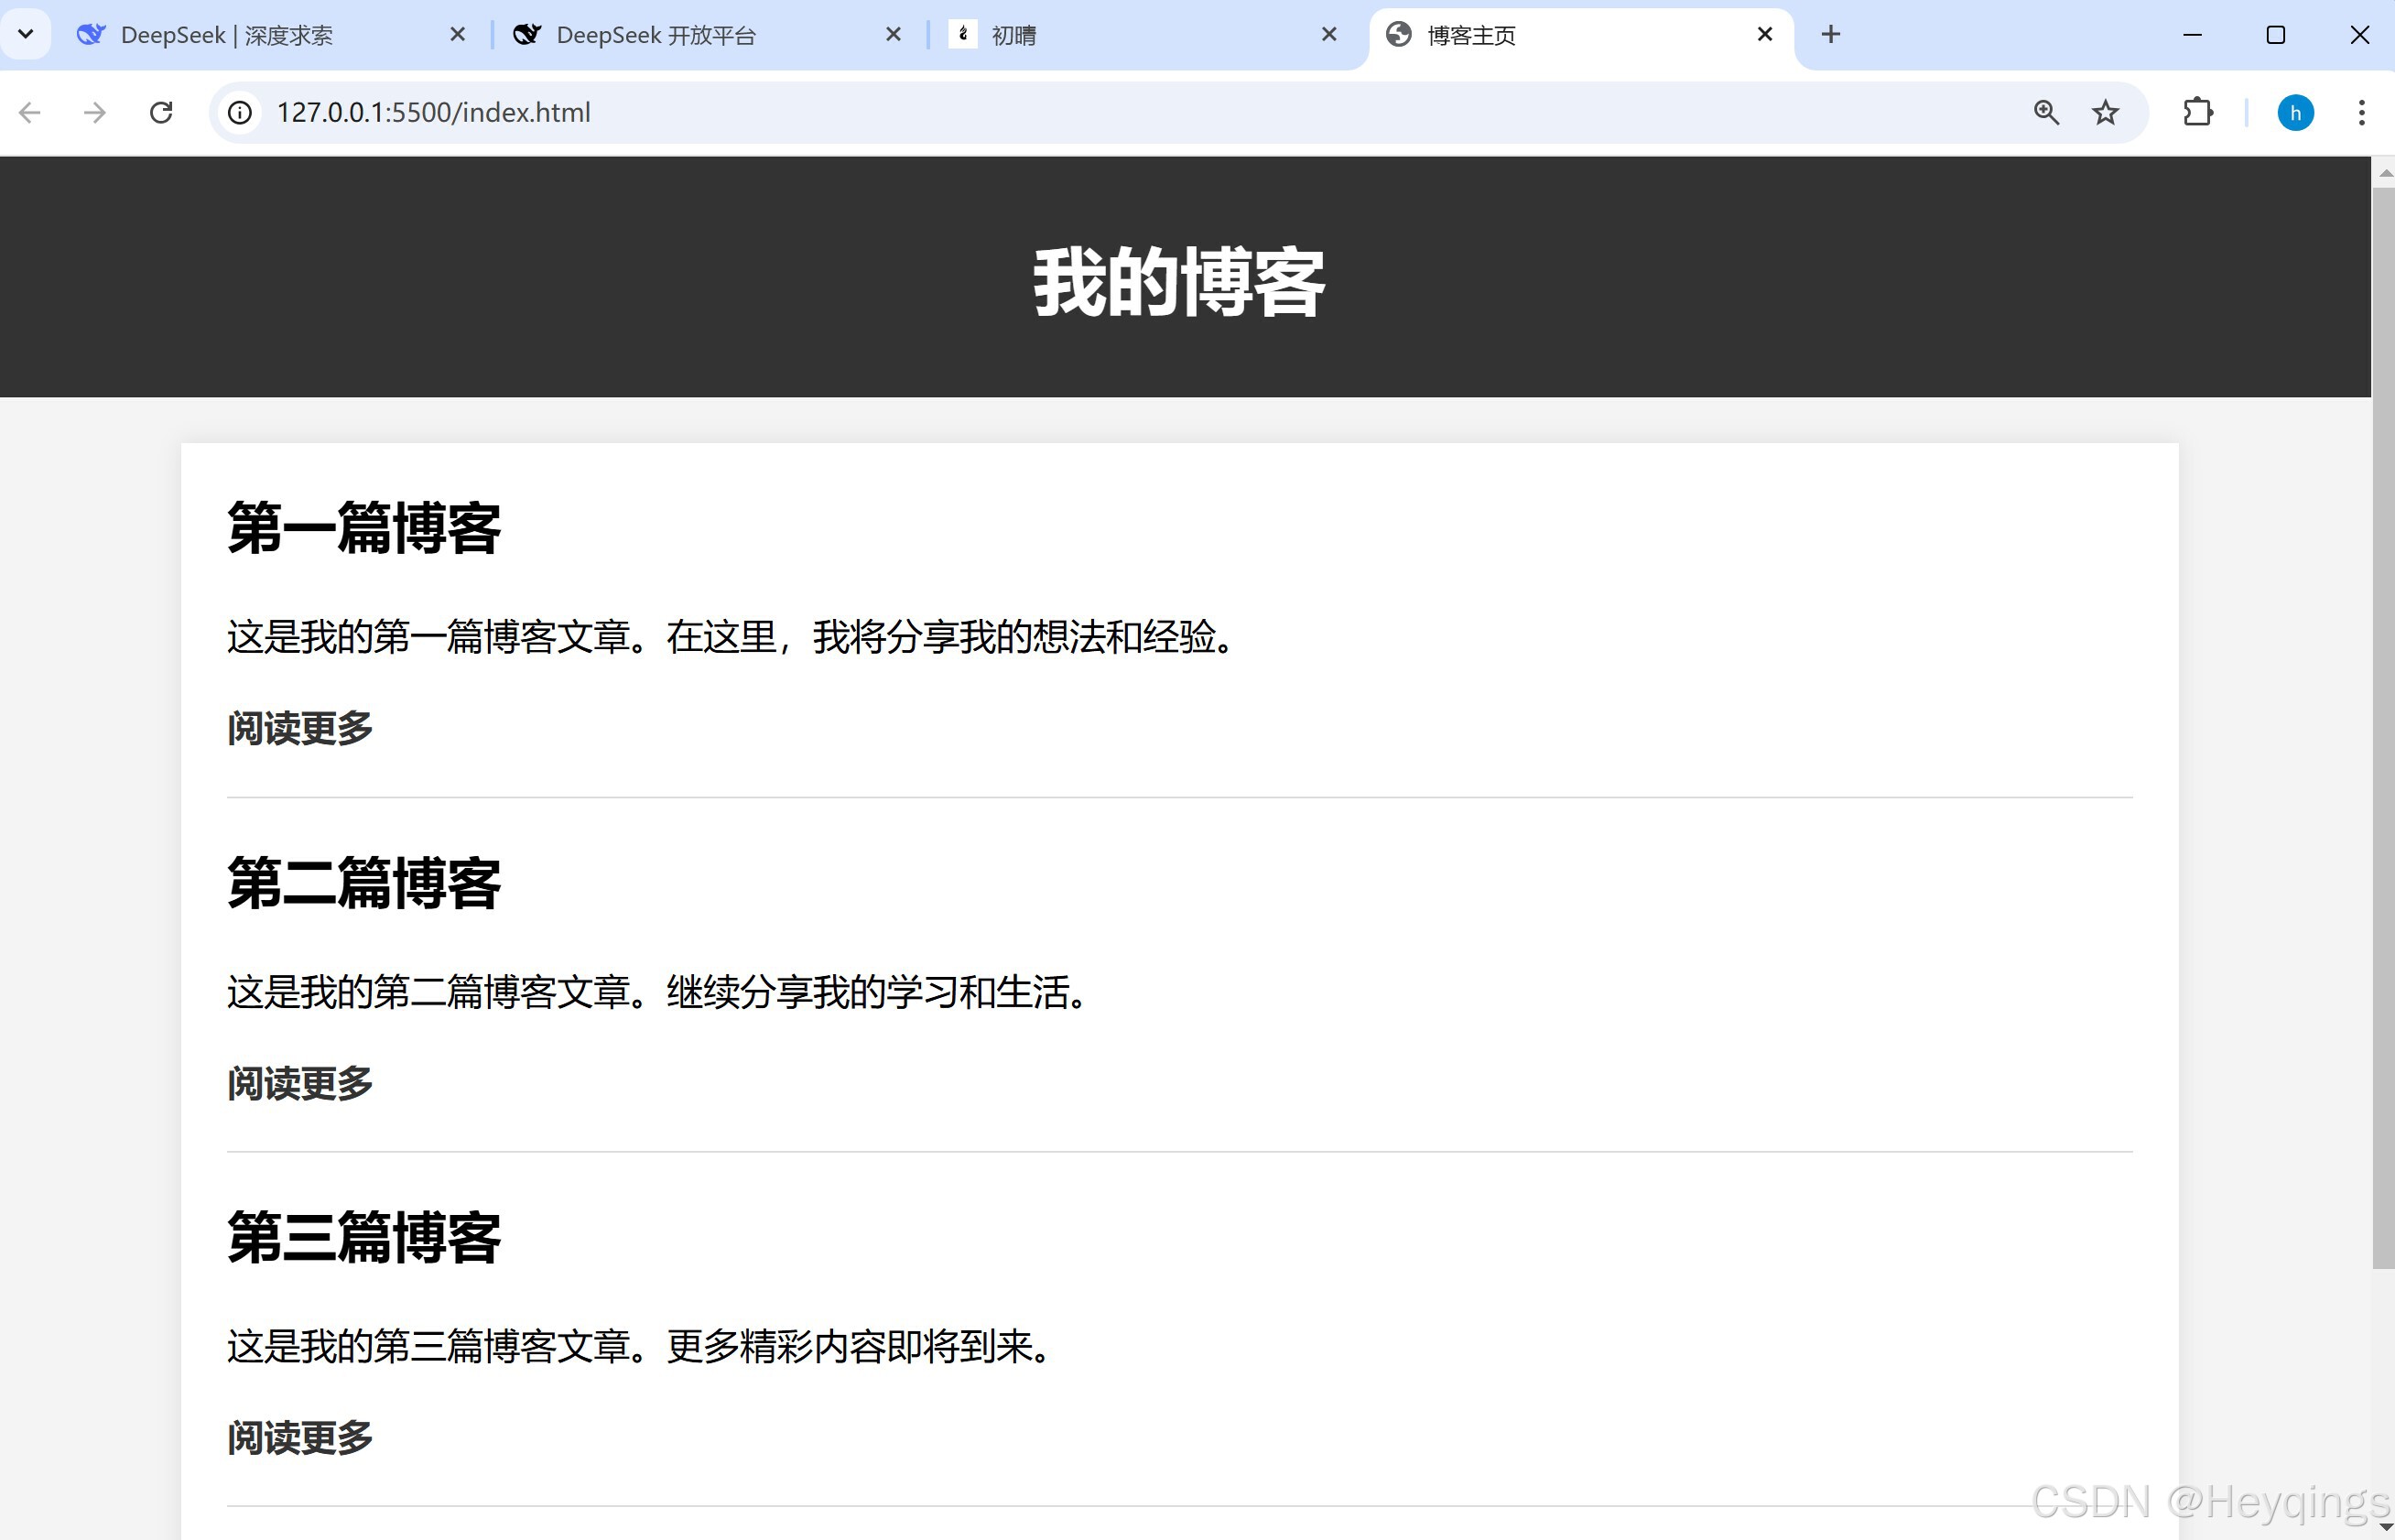2395x1540 pixels.
Task: View site information icon
Action: click(x=240, y=112)
